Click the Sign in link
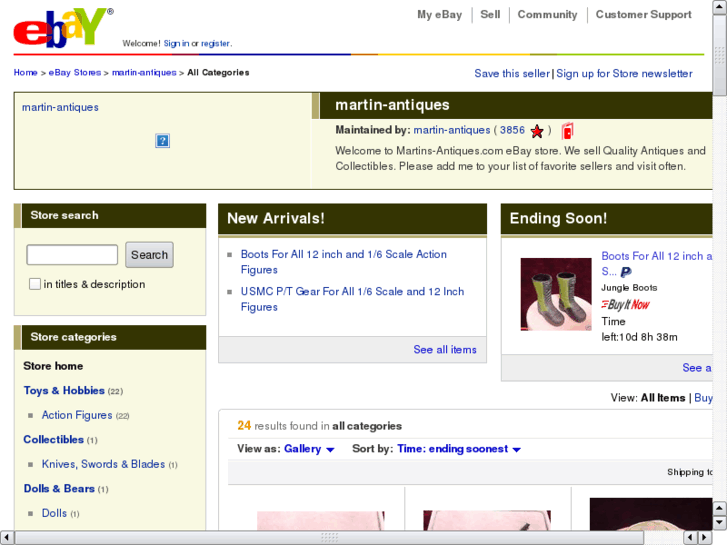The height and width of the screenshot is (545, 727). point(176,43)
